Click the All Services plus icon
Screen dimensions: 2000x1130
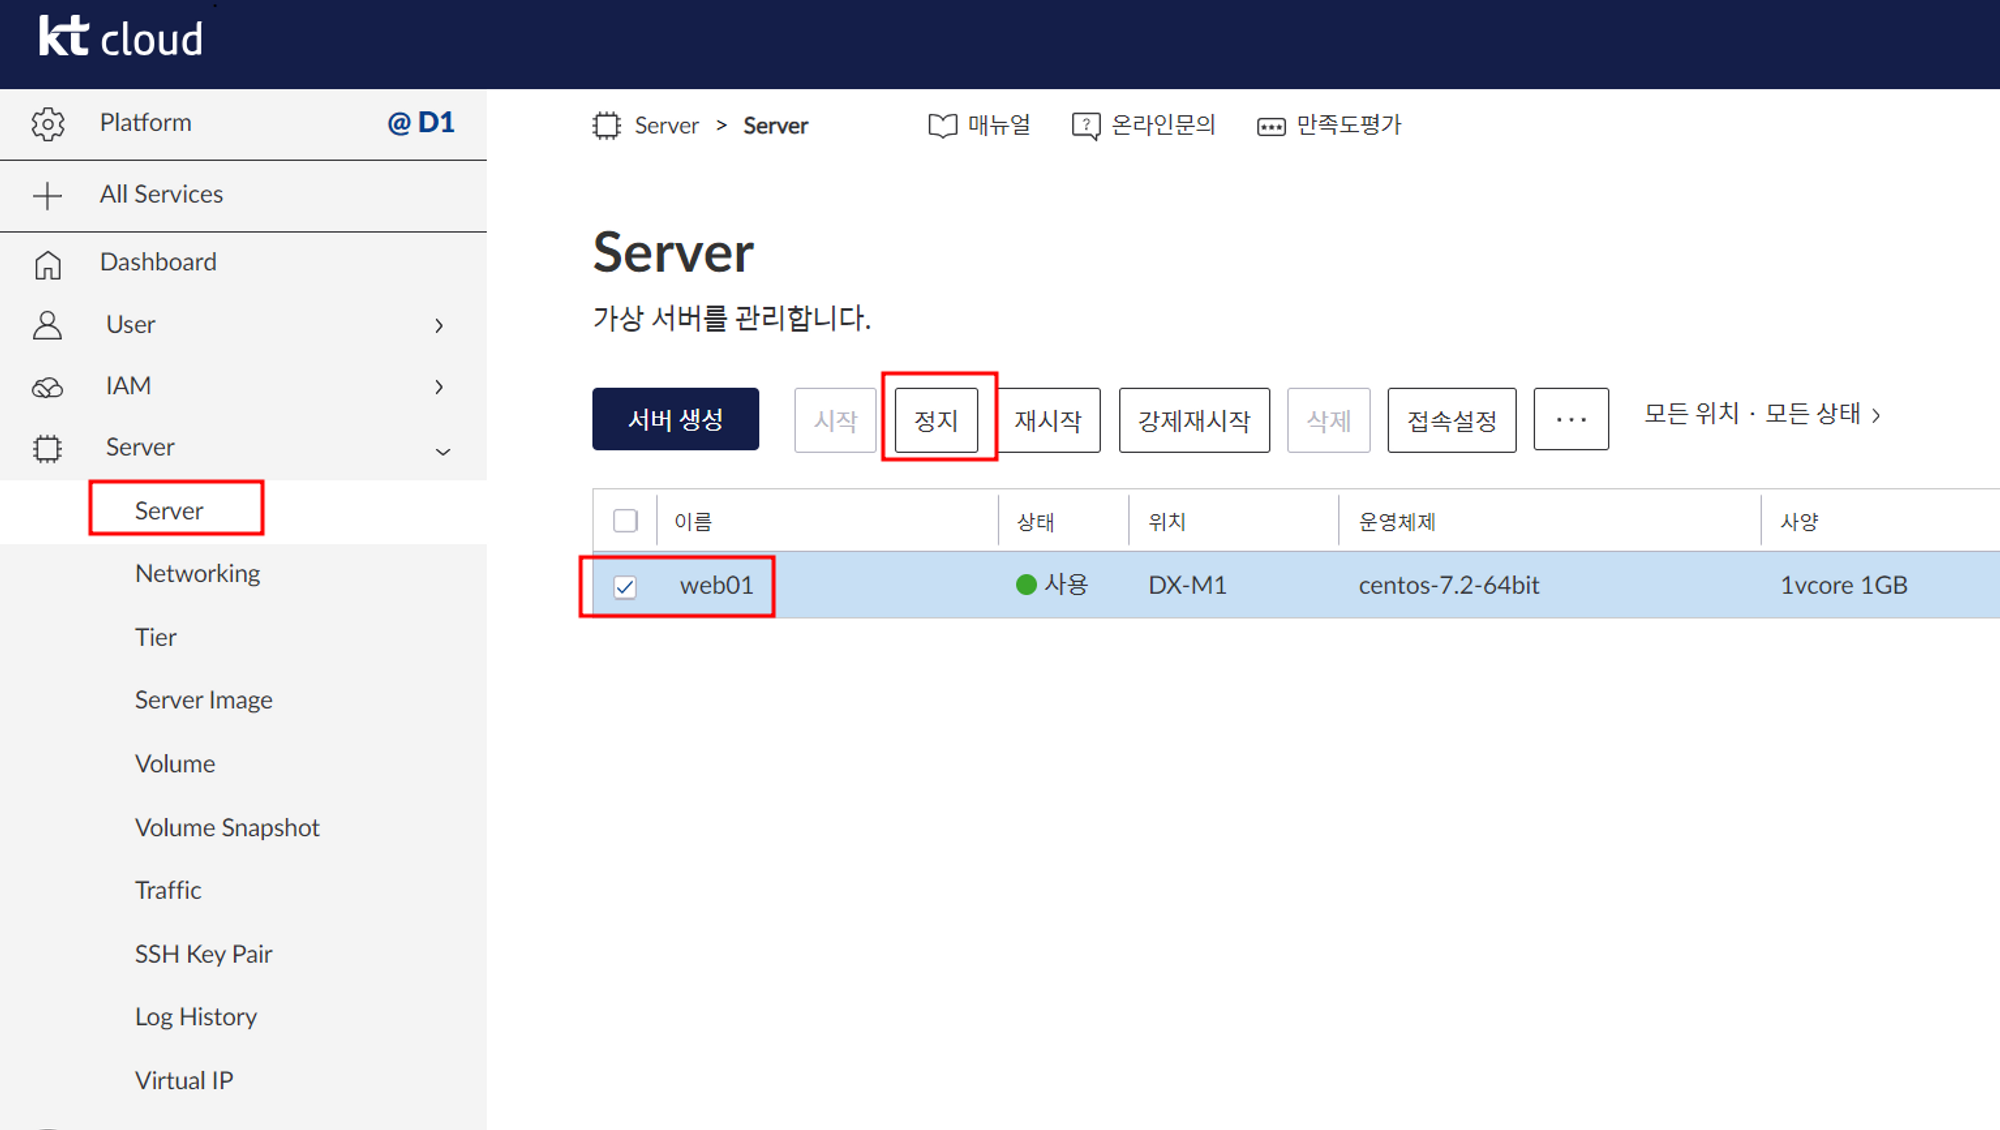[x=47, y=195]
